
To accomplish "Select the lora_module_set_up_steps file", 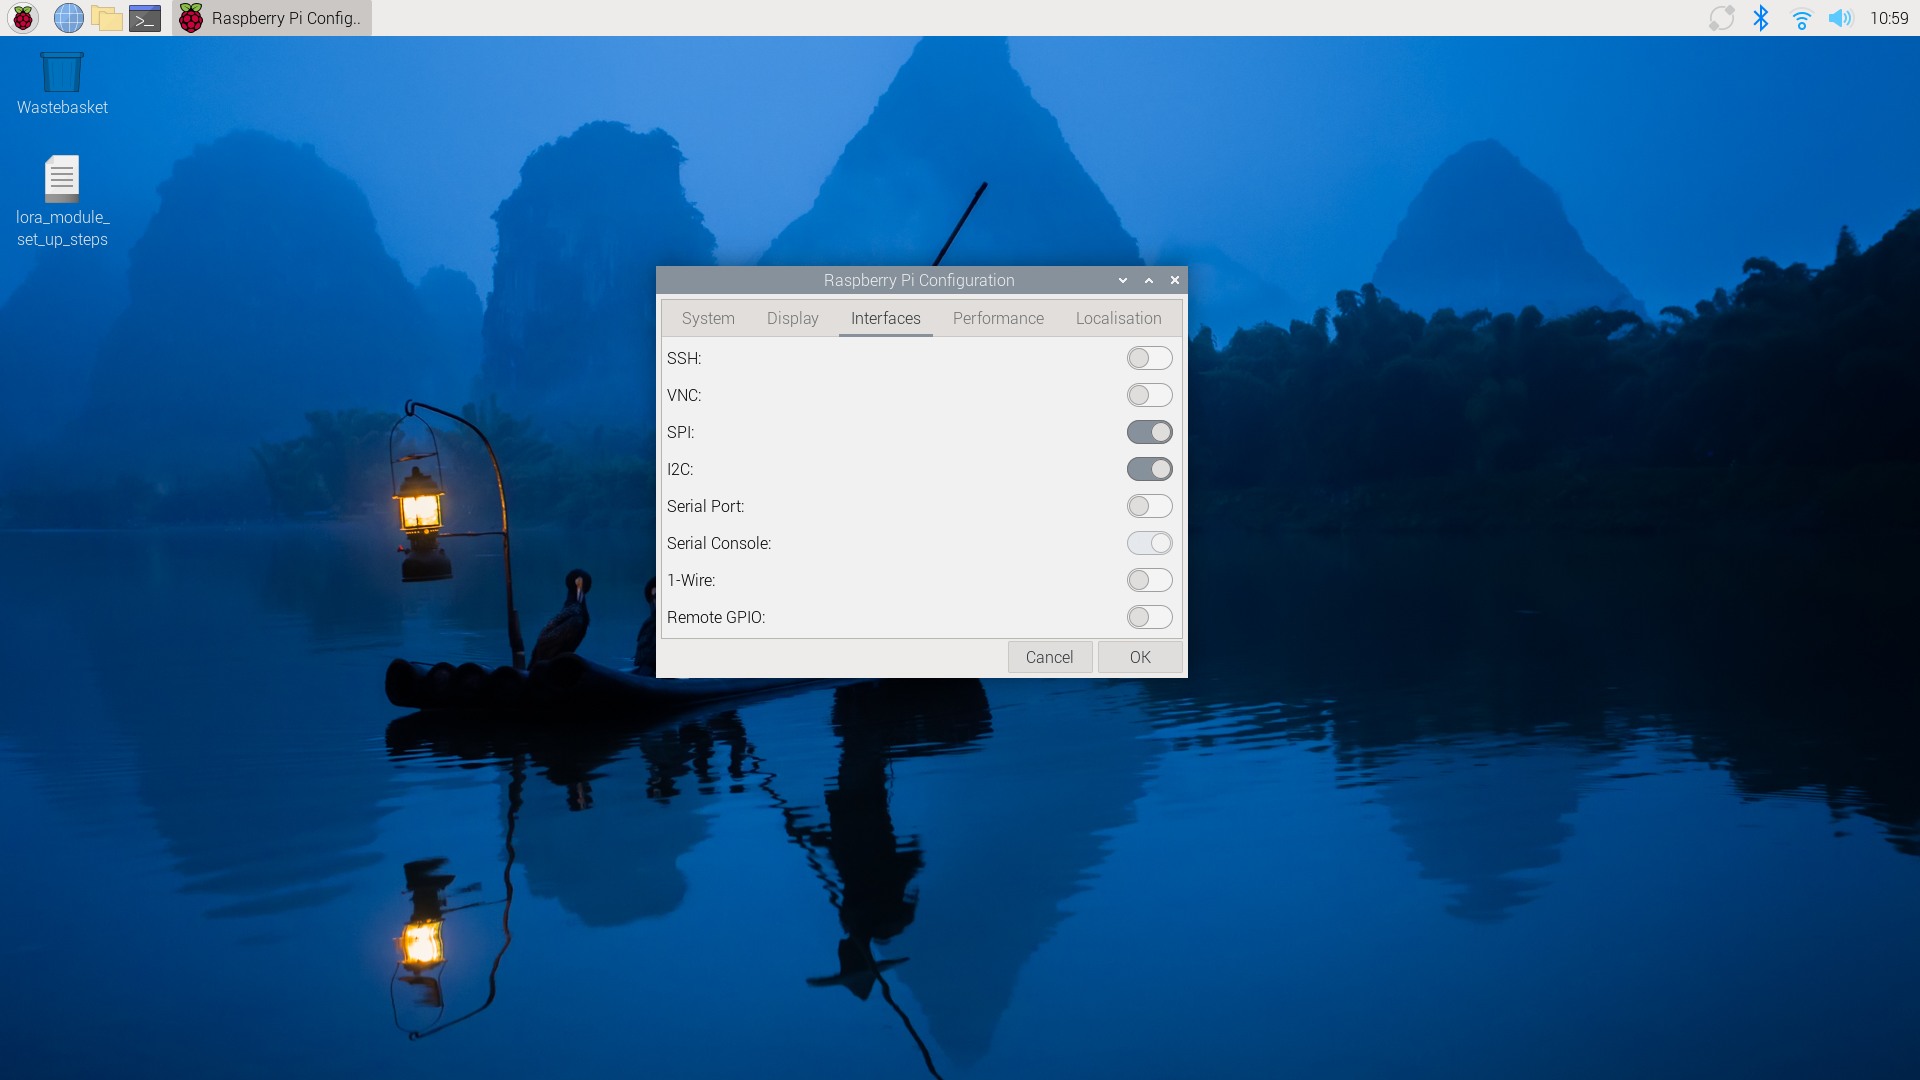I will 62,201.
